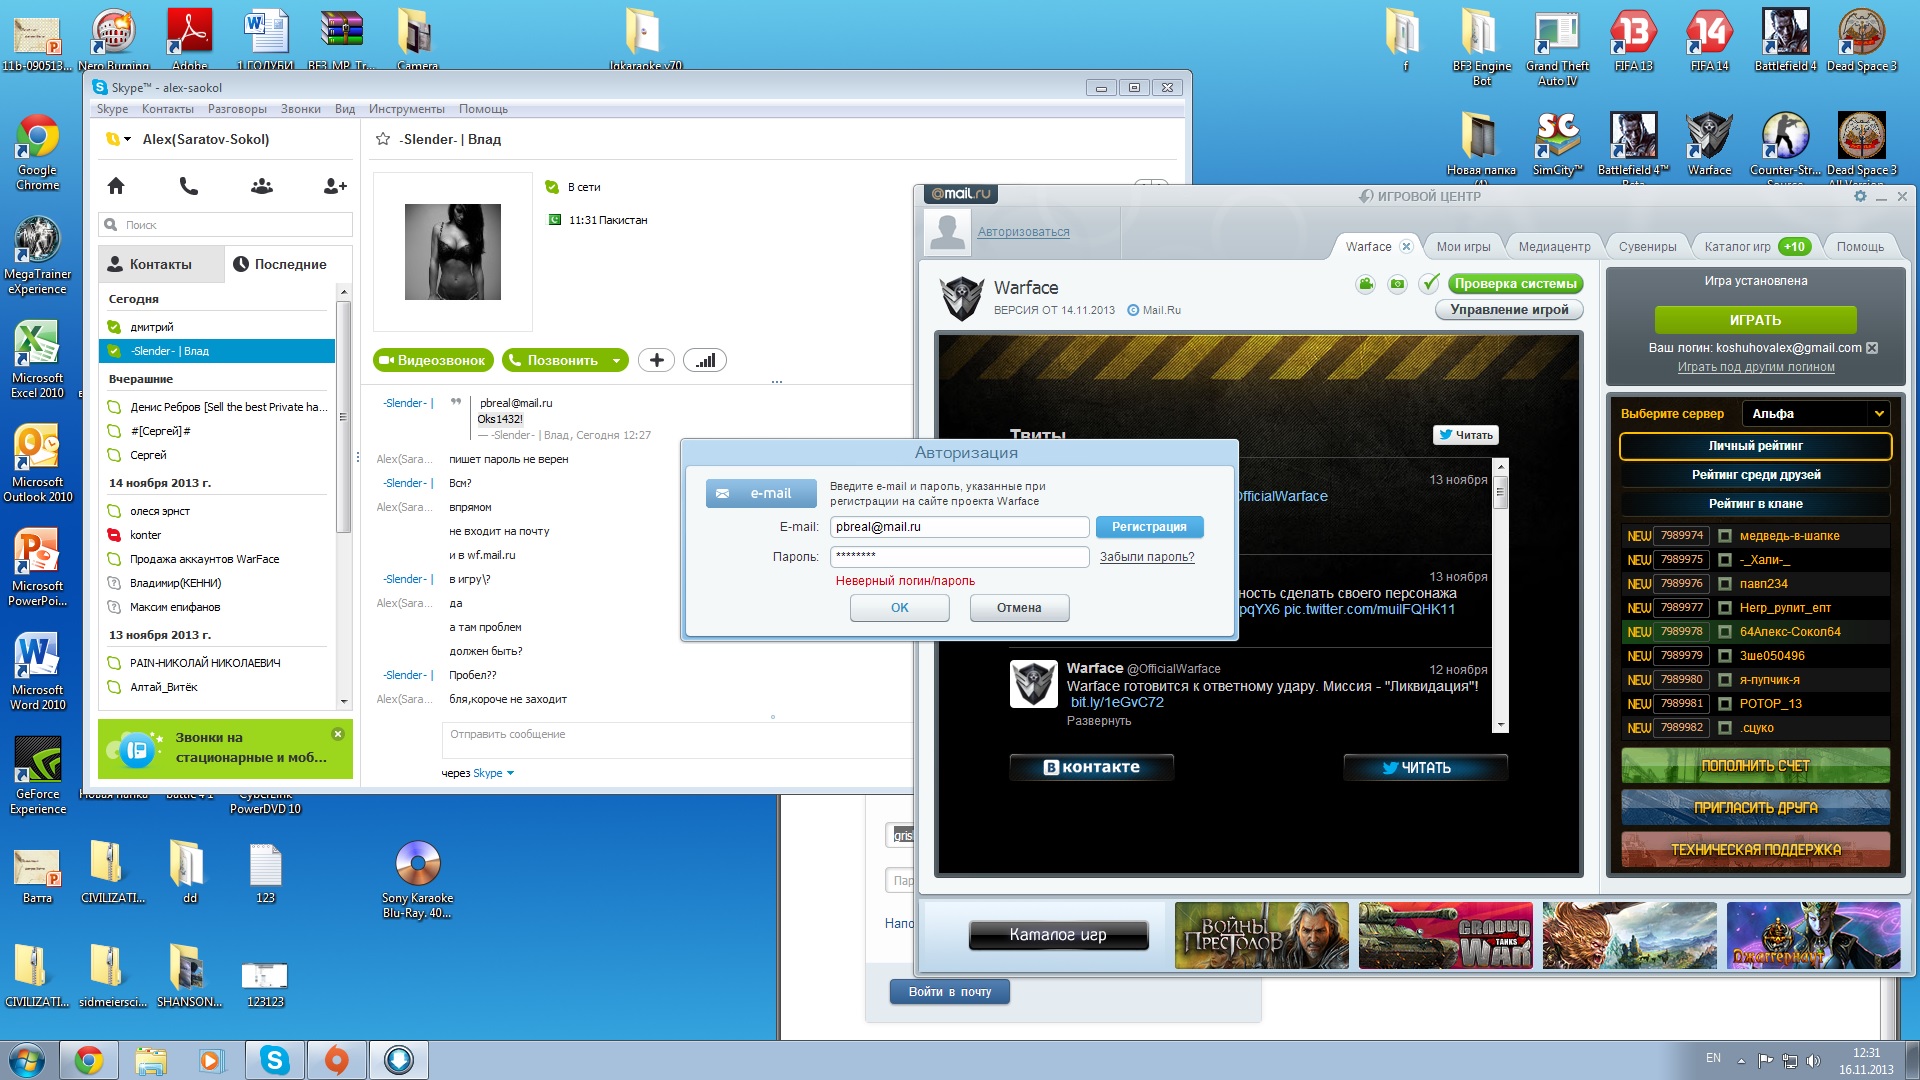Open Warface desktop shortcut icon
The width and height of the screenshot is (1920, 1080).
click(x=1709, y=144)
